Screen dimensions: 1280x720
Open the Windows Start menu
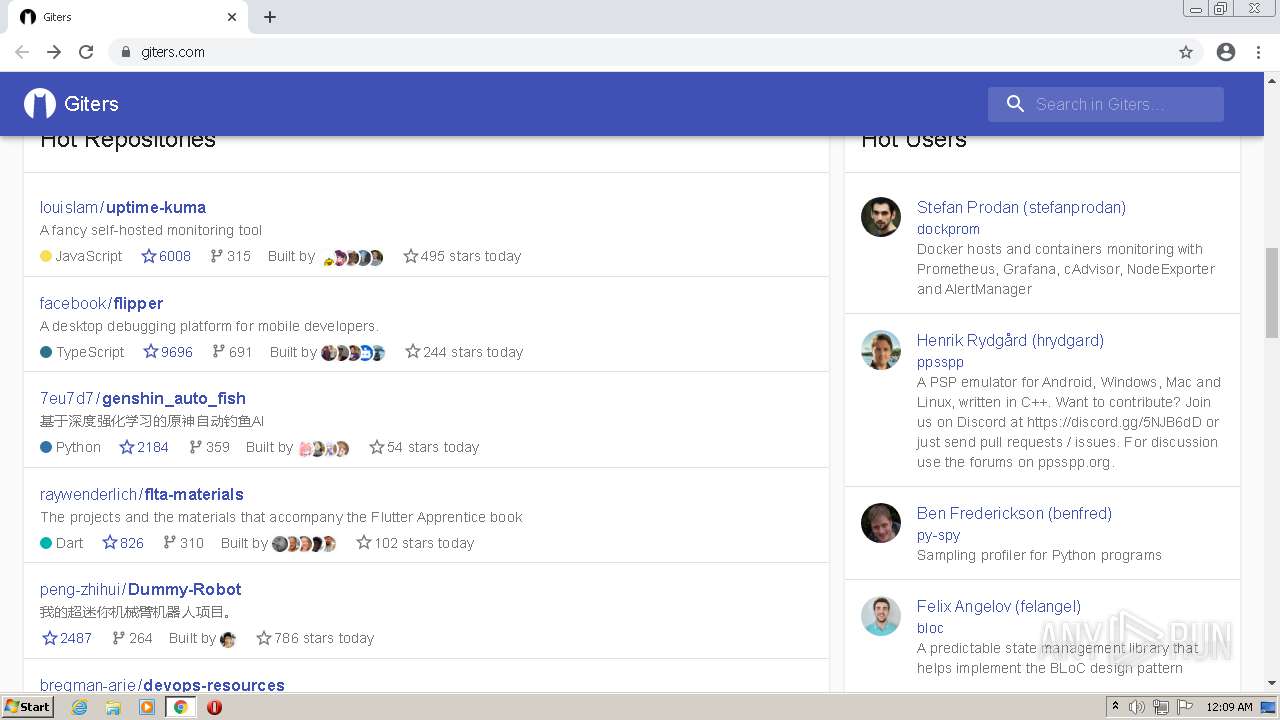[27, 707]
